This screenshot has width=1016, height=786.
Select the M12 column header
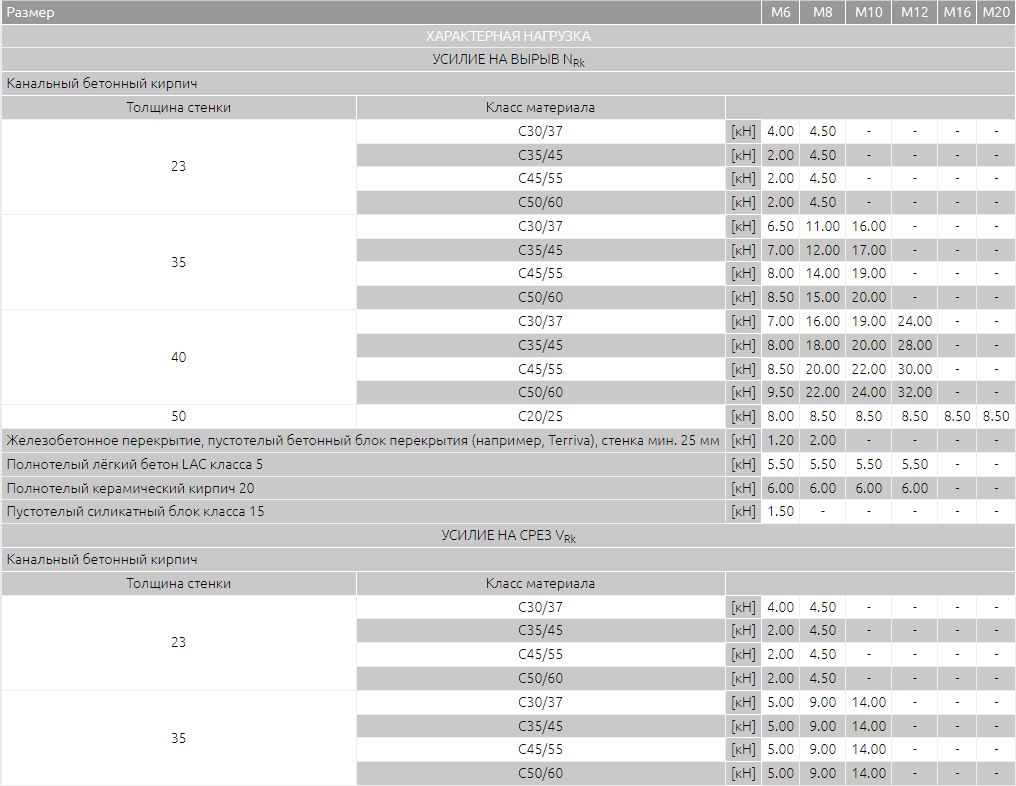click(914, 12)
